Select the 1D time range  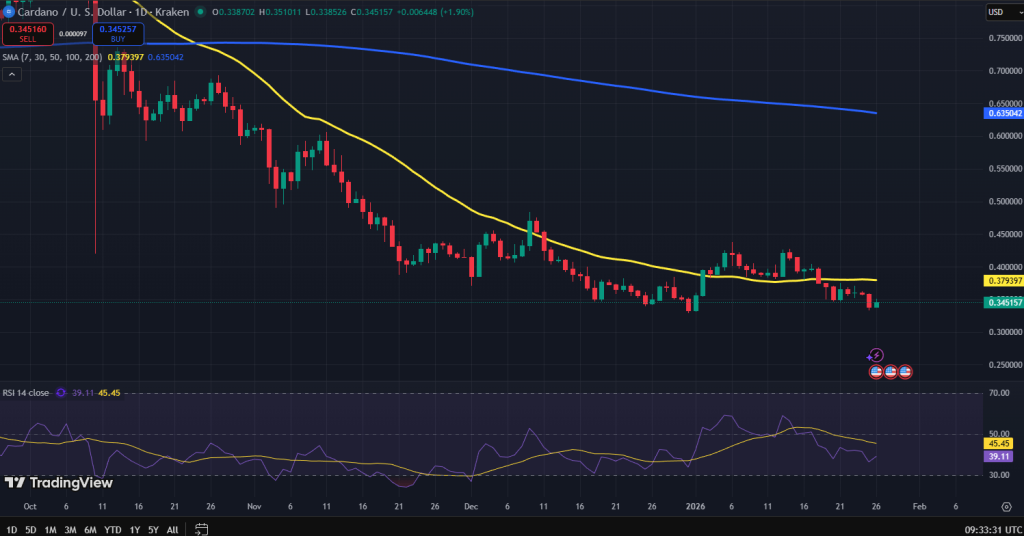[12, 529]
